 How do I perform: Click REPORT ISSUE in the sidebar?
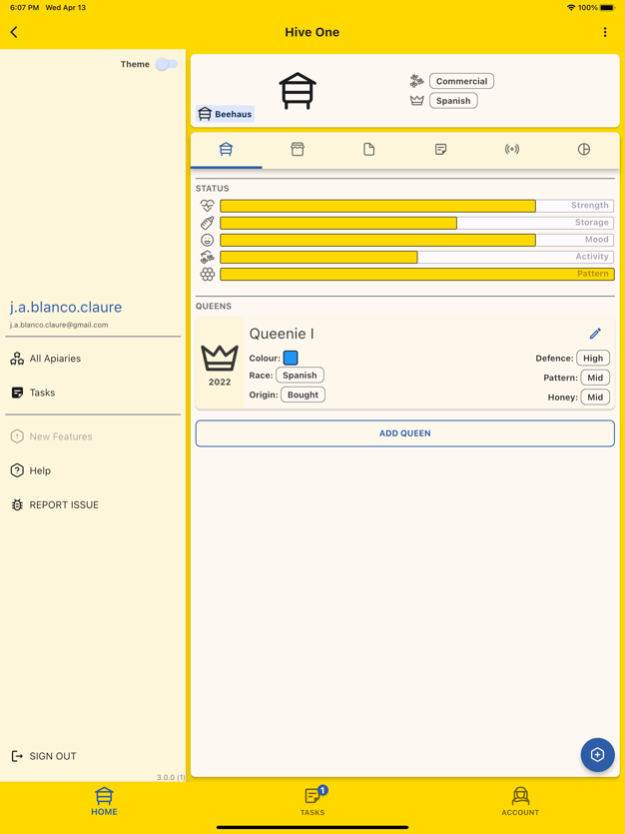point(93,505)
